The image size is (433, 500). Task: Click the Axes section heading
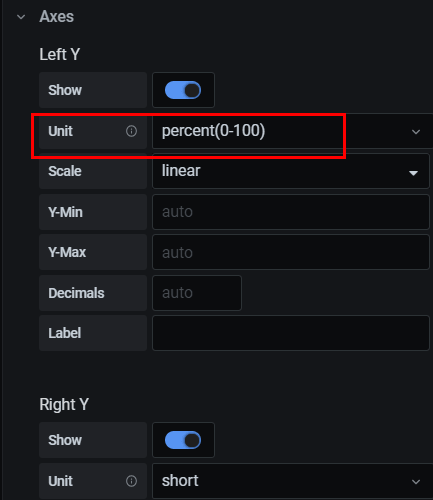pyautogui.click(x=57, y=17)
